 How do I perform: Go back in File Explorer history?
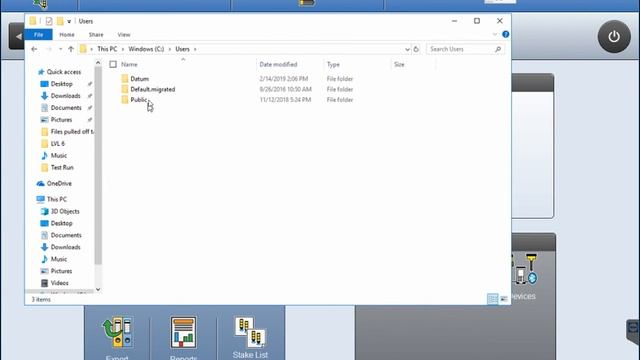[x=34, y=49]
